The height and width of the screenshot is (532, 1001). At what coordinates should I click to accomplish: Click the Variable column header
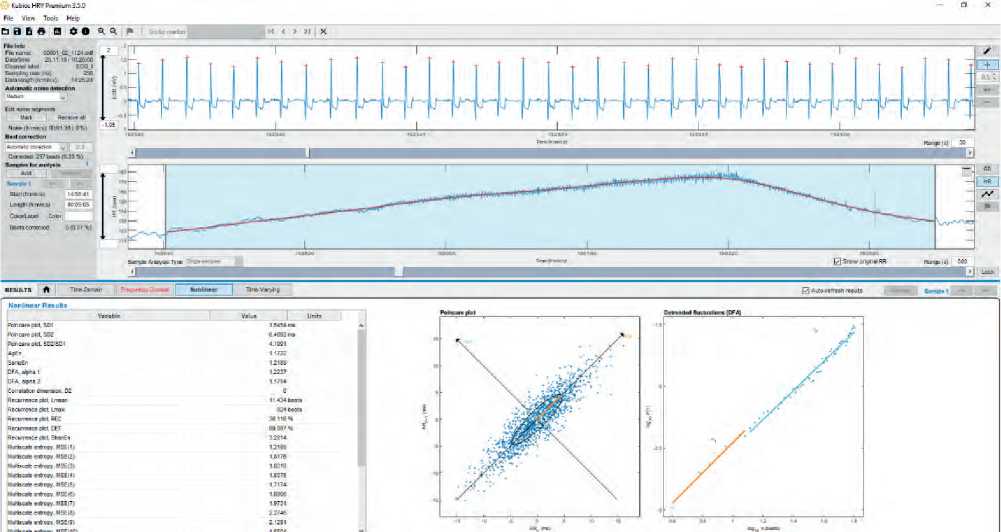(x=109, y=315)
